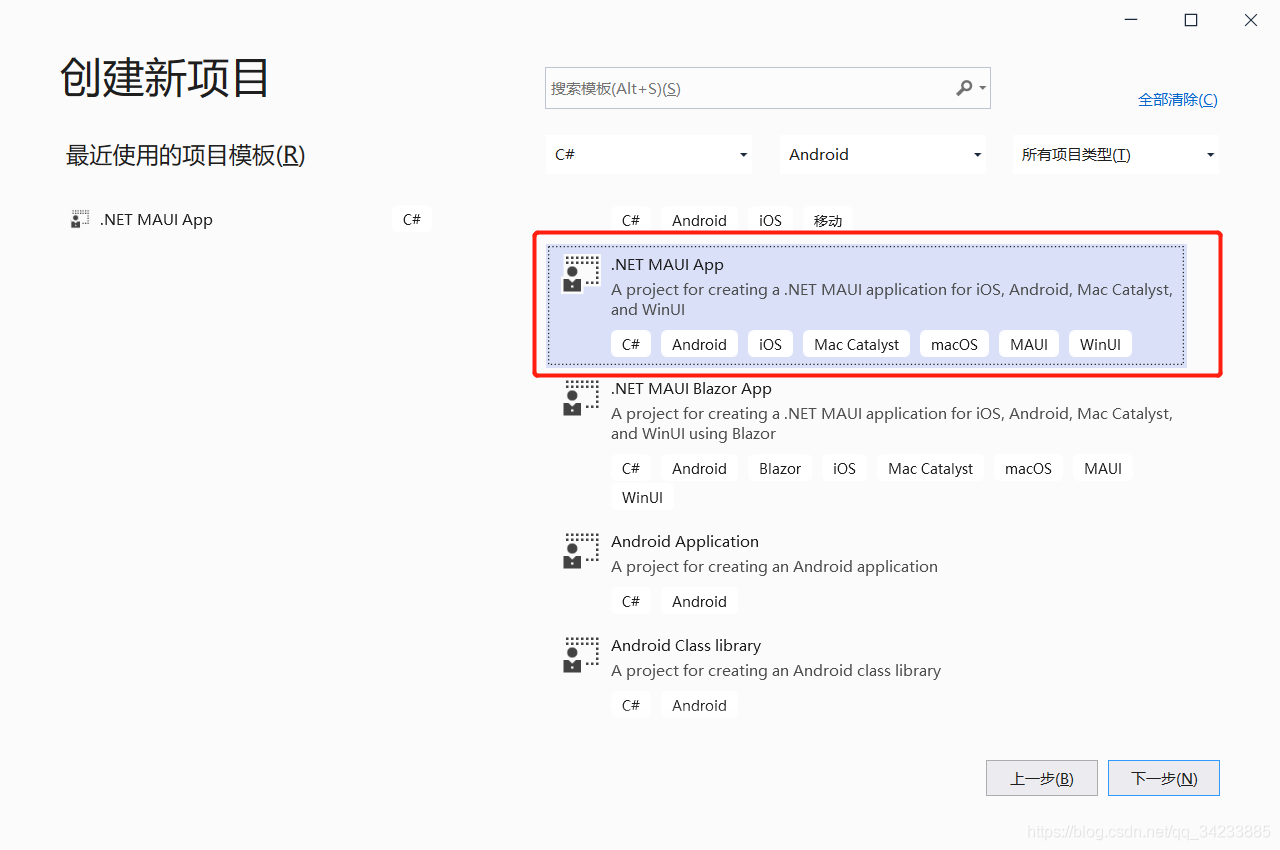Screen dimensions: 1280x850
Task: Maximize the dialog window
Action: tap(1191, 20)
